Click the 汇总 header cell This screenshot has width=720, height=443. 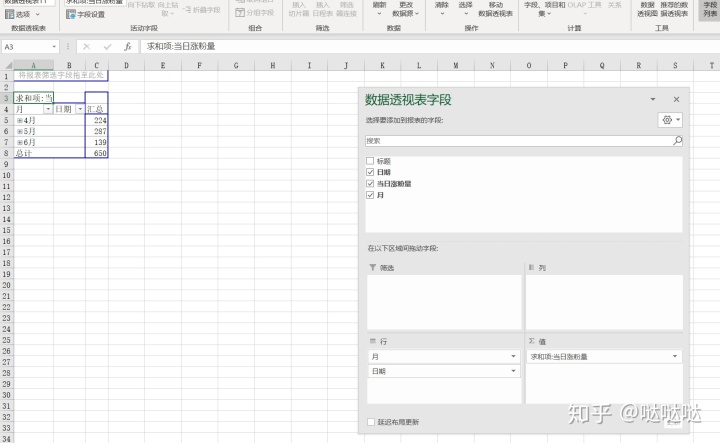(96, 109)
